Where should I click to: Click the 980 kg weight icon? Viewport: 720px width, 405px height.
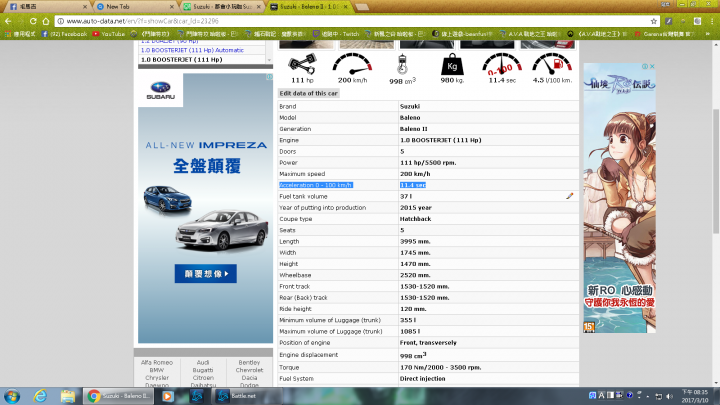pyautogui.click(x=452, y=64)
